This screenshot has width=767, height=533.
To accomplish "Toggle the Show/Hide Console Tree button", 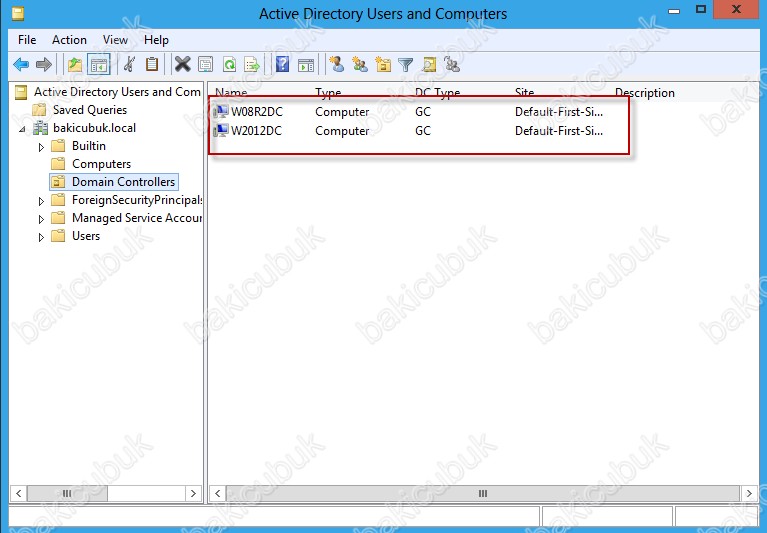I will [99, 65].
